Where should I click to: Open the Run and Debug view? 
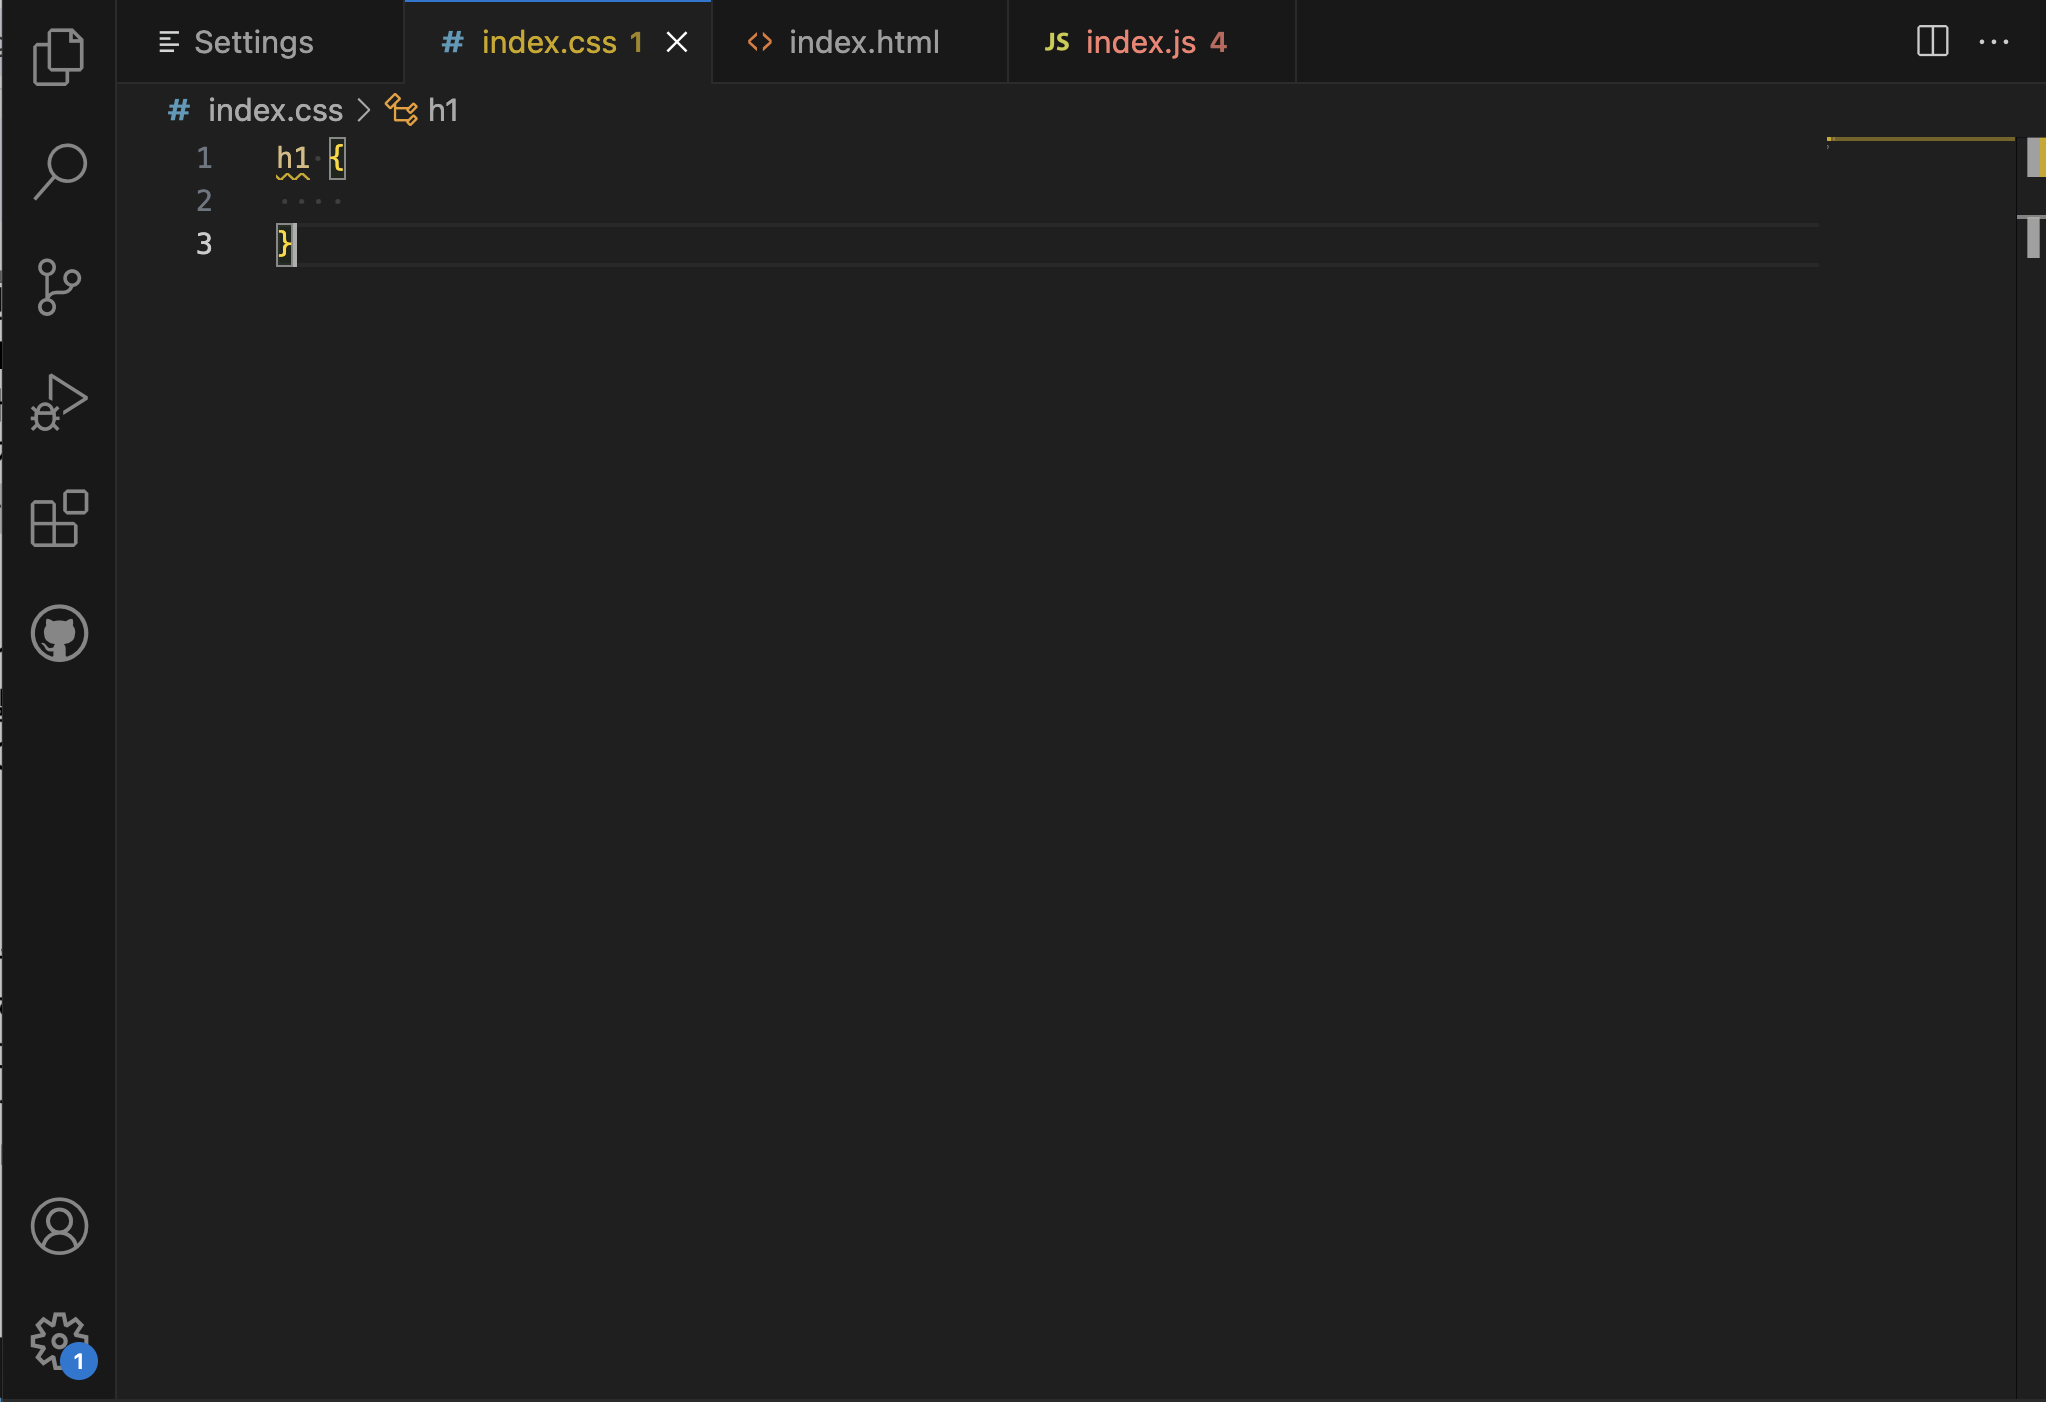point(59,402)
